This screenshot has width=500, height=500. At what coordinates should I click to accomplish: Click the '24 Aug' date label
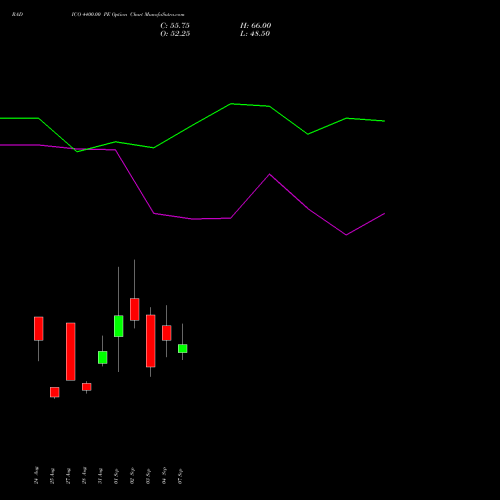(36, 475)
